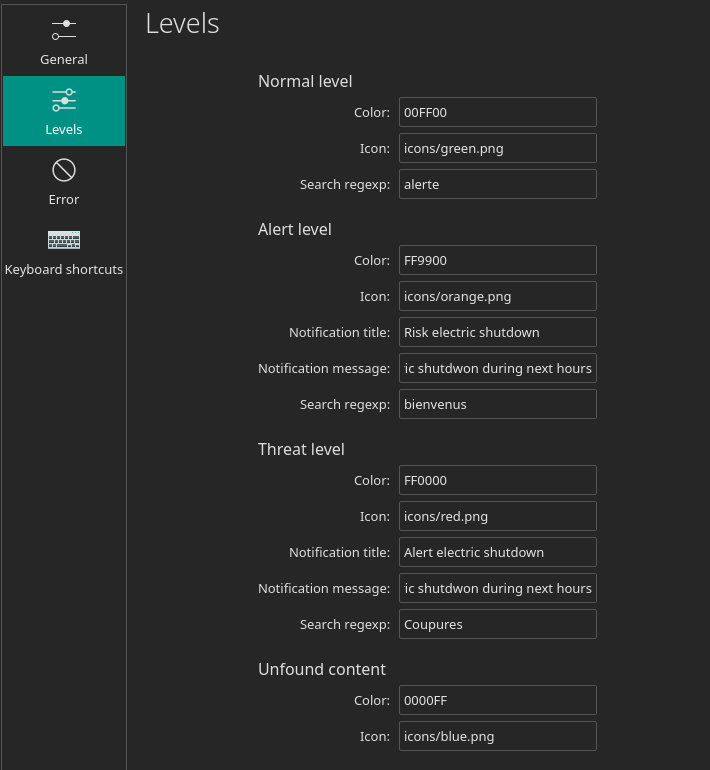Select the Levels sliders icon
Screen dimensions: 710x770
[64, 100]
